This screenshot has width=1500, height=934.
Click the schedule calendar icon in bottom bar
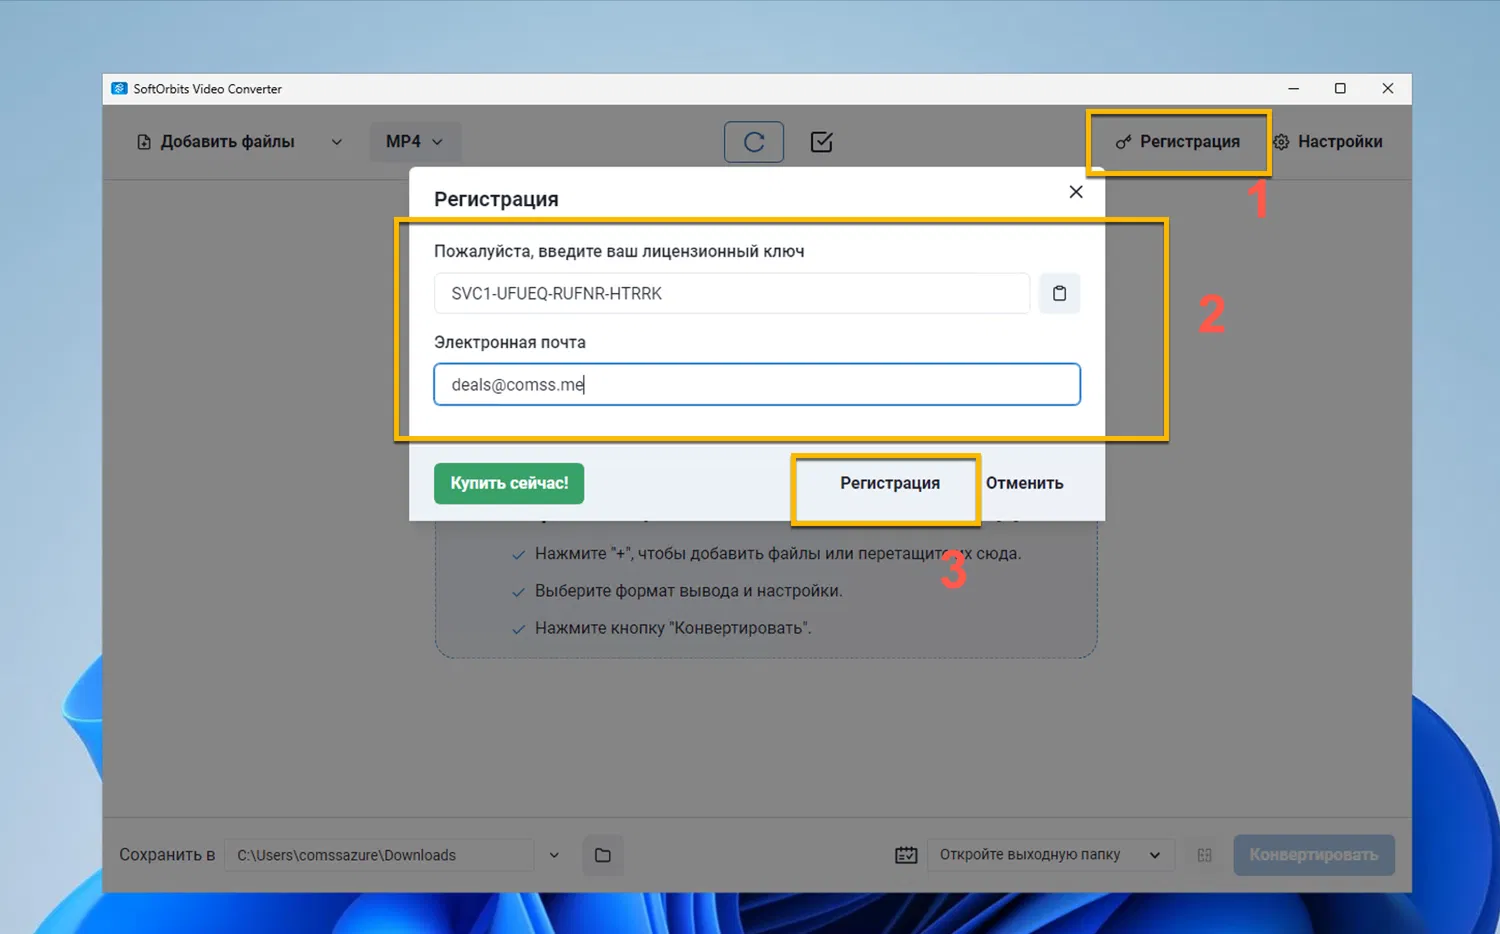(905, 854)
